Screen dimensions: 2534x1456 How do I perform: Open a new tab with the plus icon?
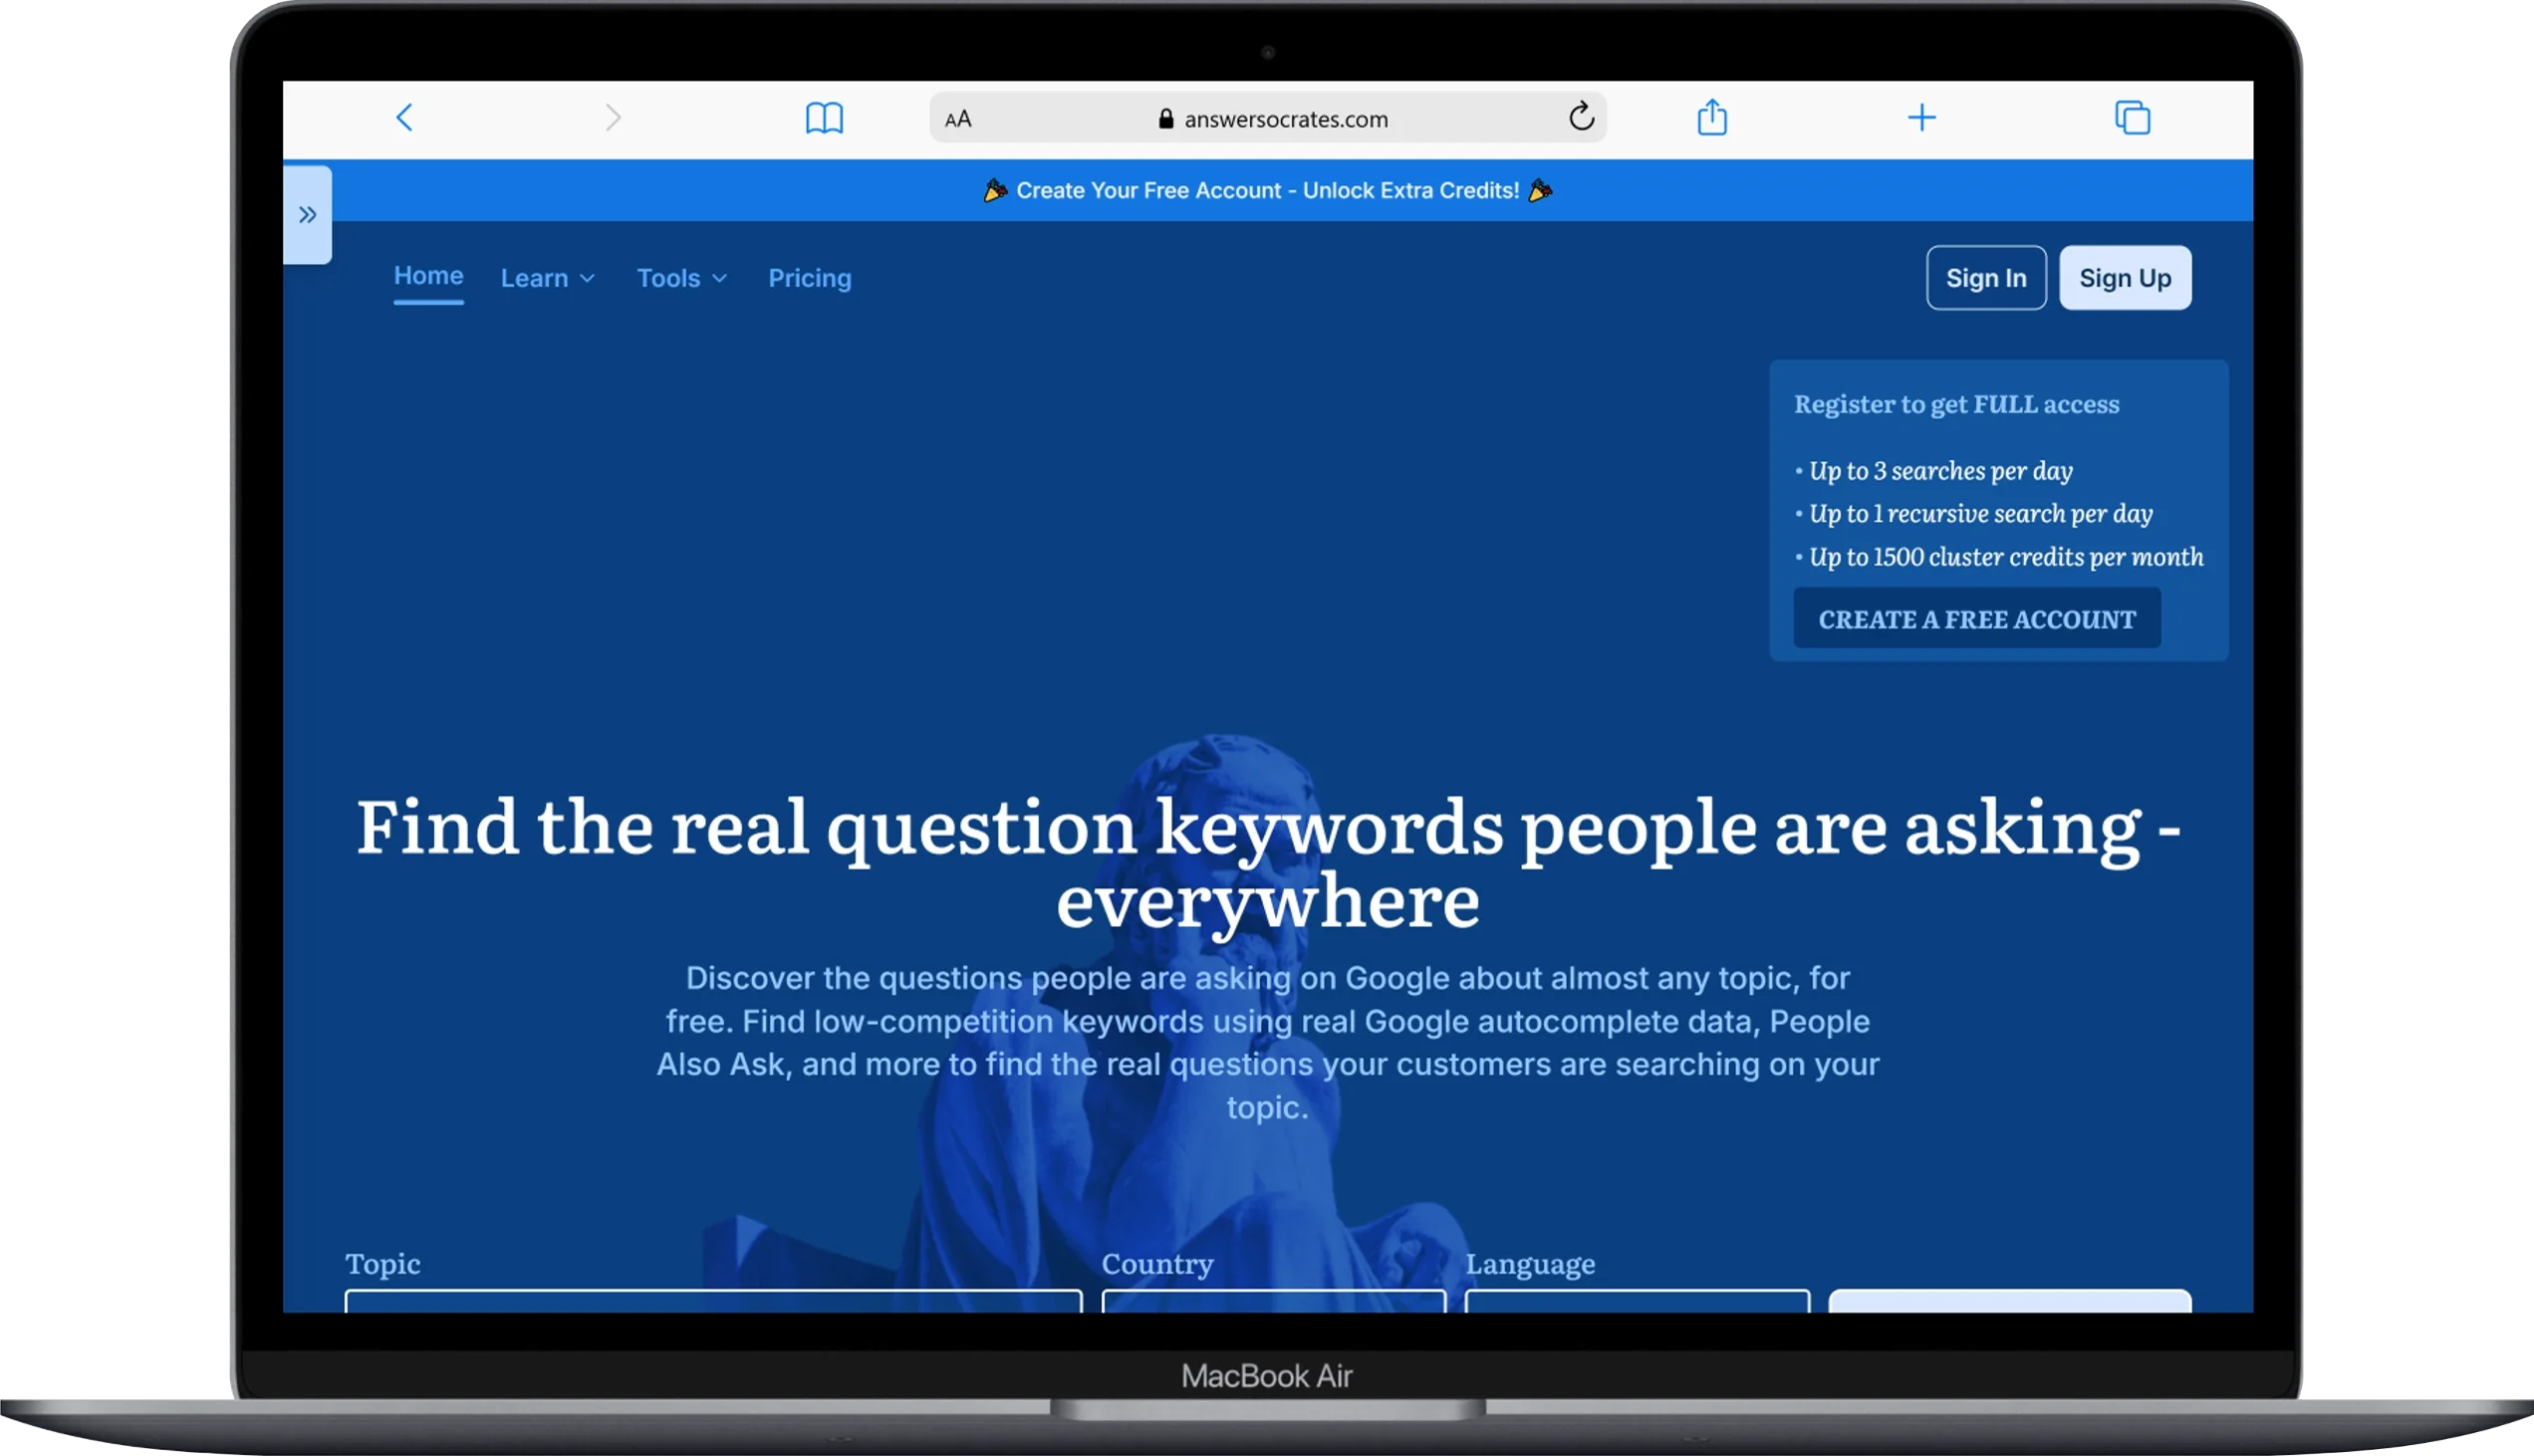(1921, 118)
